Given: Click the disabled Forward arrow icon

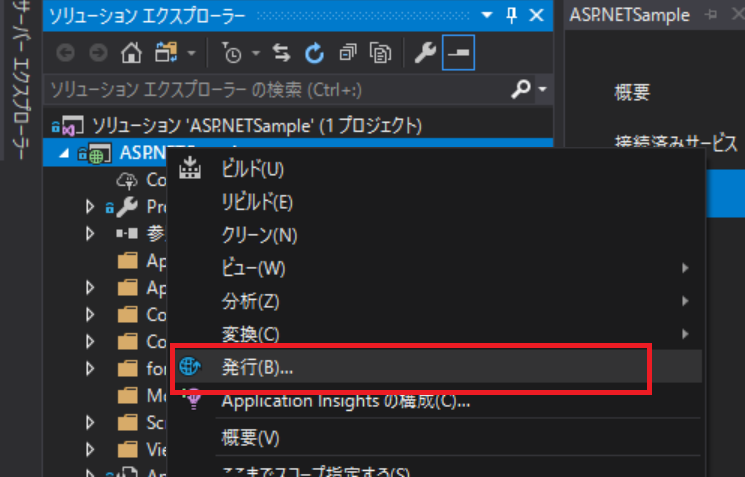Looking at the screenshot, I should point(98,53).
